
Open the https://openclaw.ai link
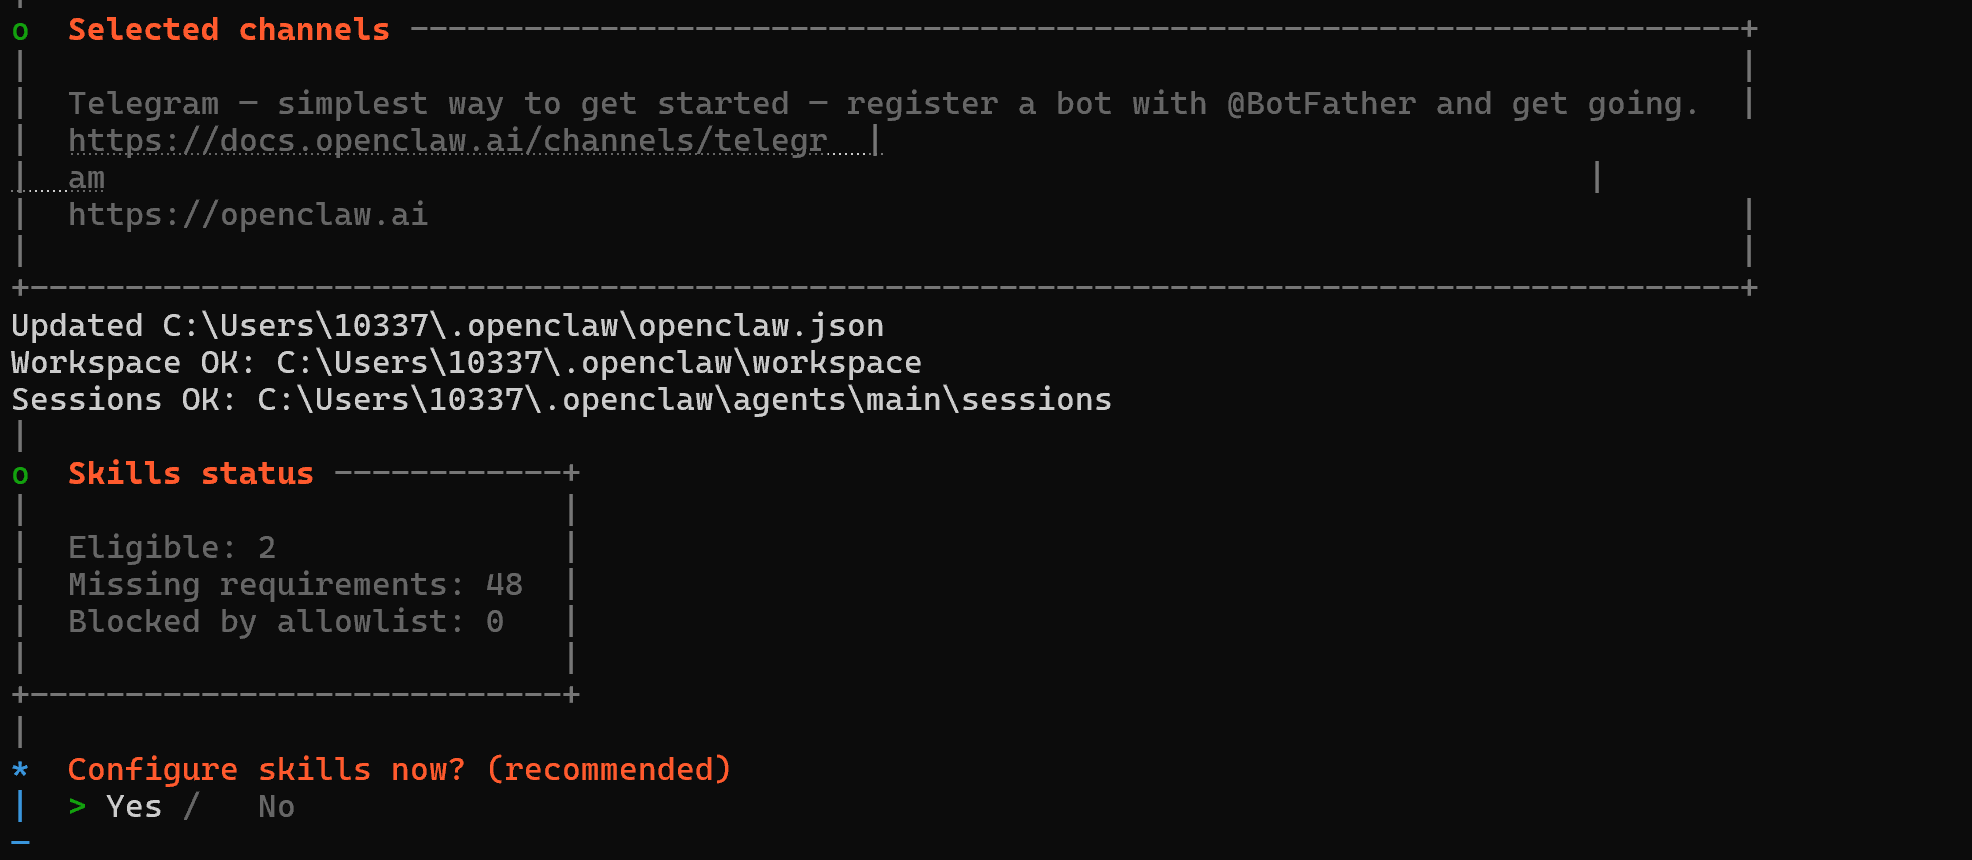pos(248,215)
